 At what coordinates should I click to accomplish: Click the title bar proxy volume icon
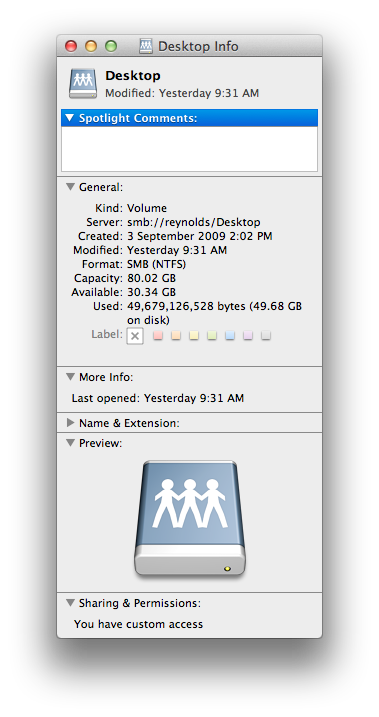(146, 46)
